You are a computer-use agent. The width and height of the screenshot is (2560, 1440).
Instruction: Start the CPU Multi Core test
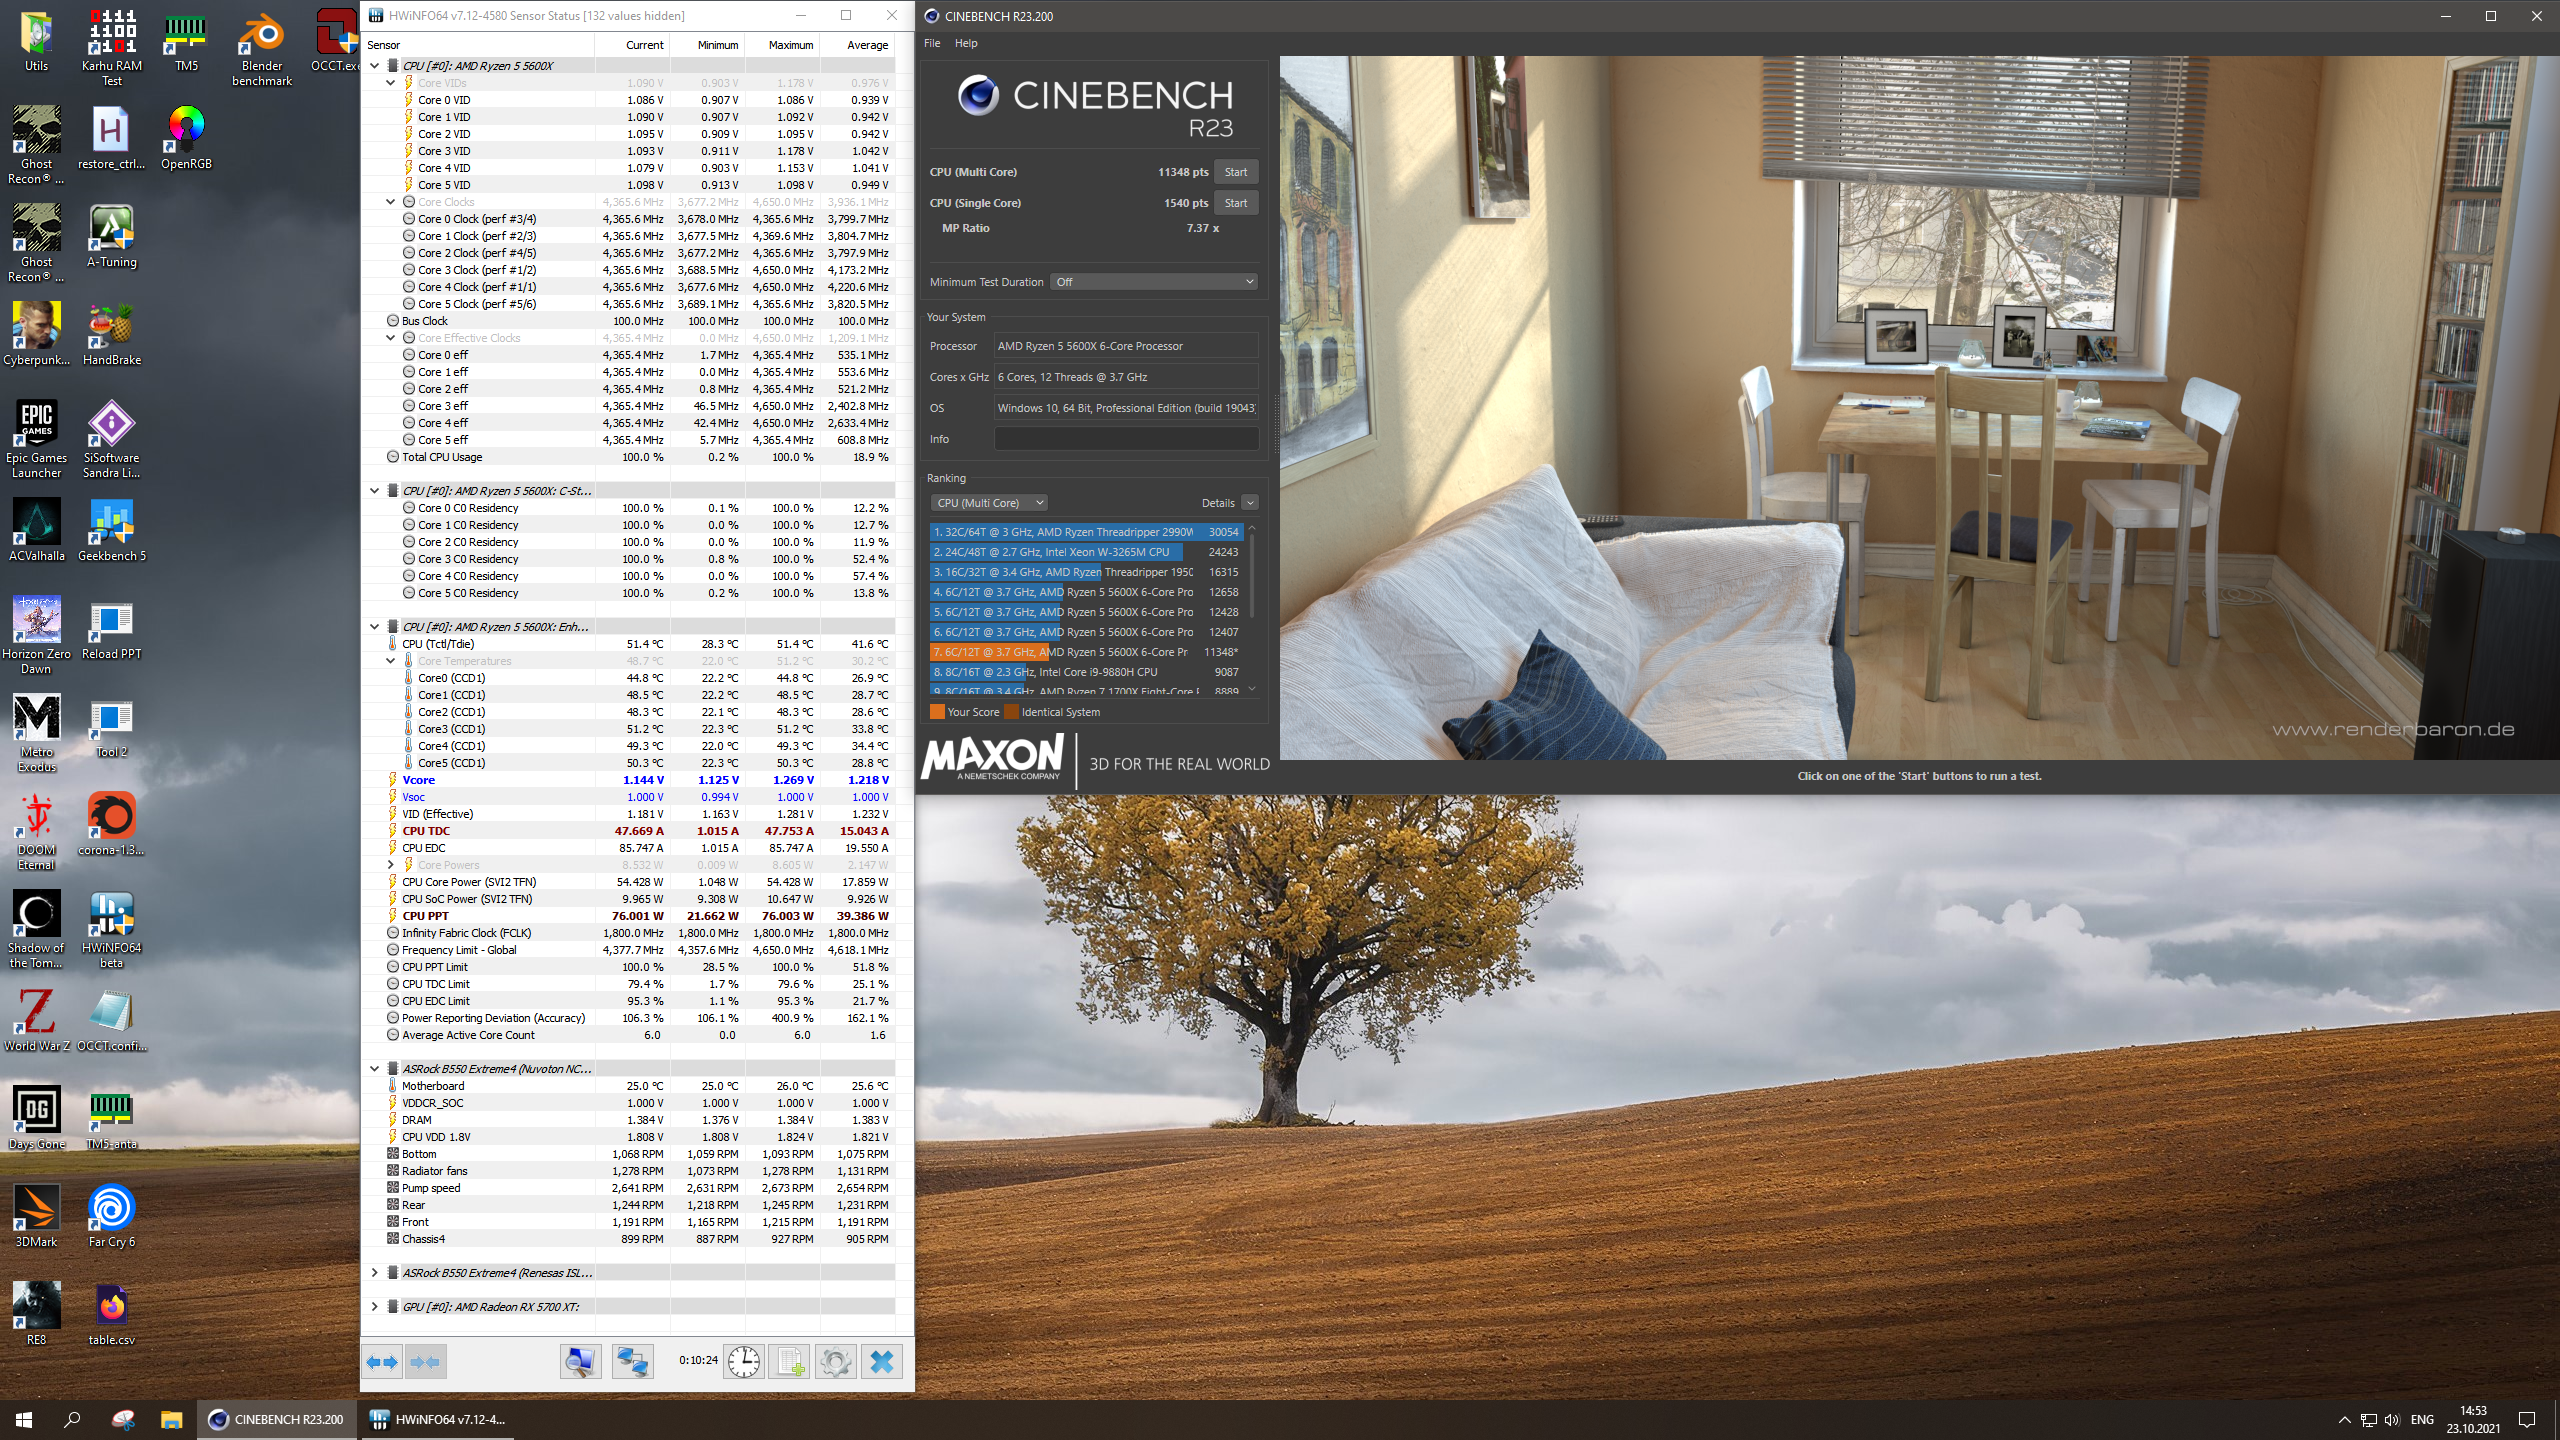click(1236, 172)
